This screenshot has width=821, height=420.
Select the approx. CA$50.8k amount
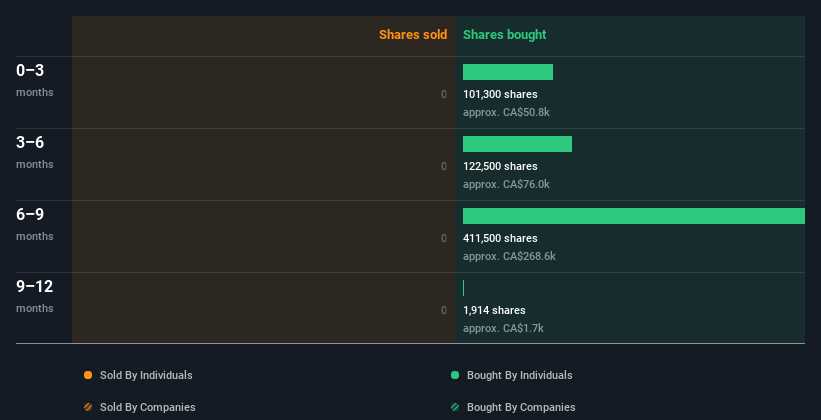[x=506, y=112]
